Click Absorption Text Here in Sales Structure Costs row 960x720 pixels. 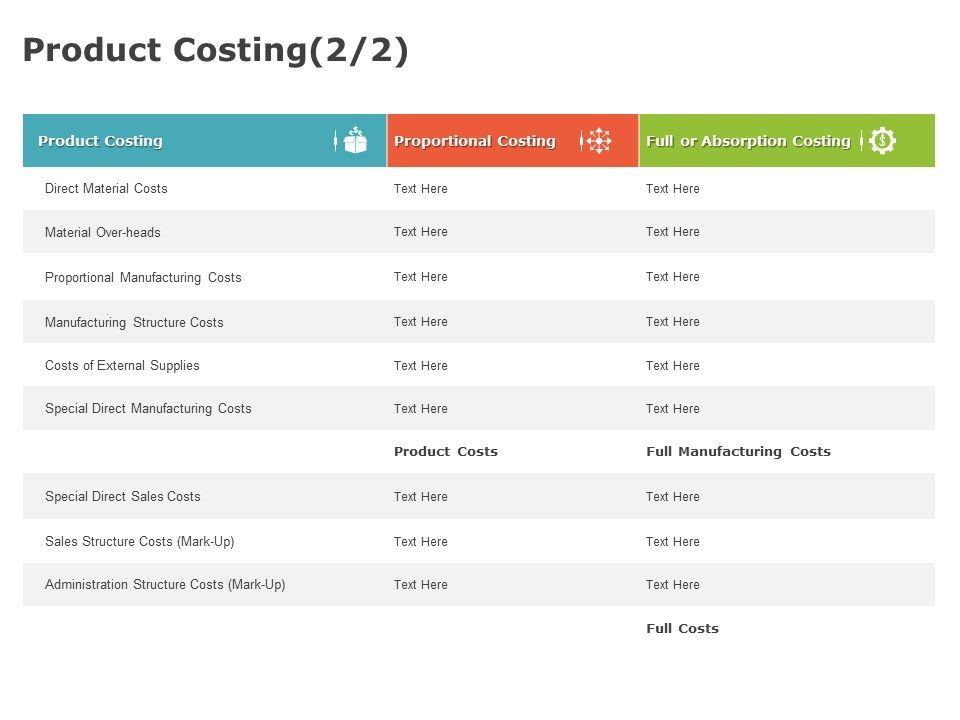click(672, 542)
